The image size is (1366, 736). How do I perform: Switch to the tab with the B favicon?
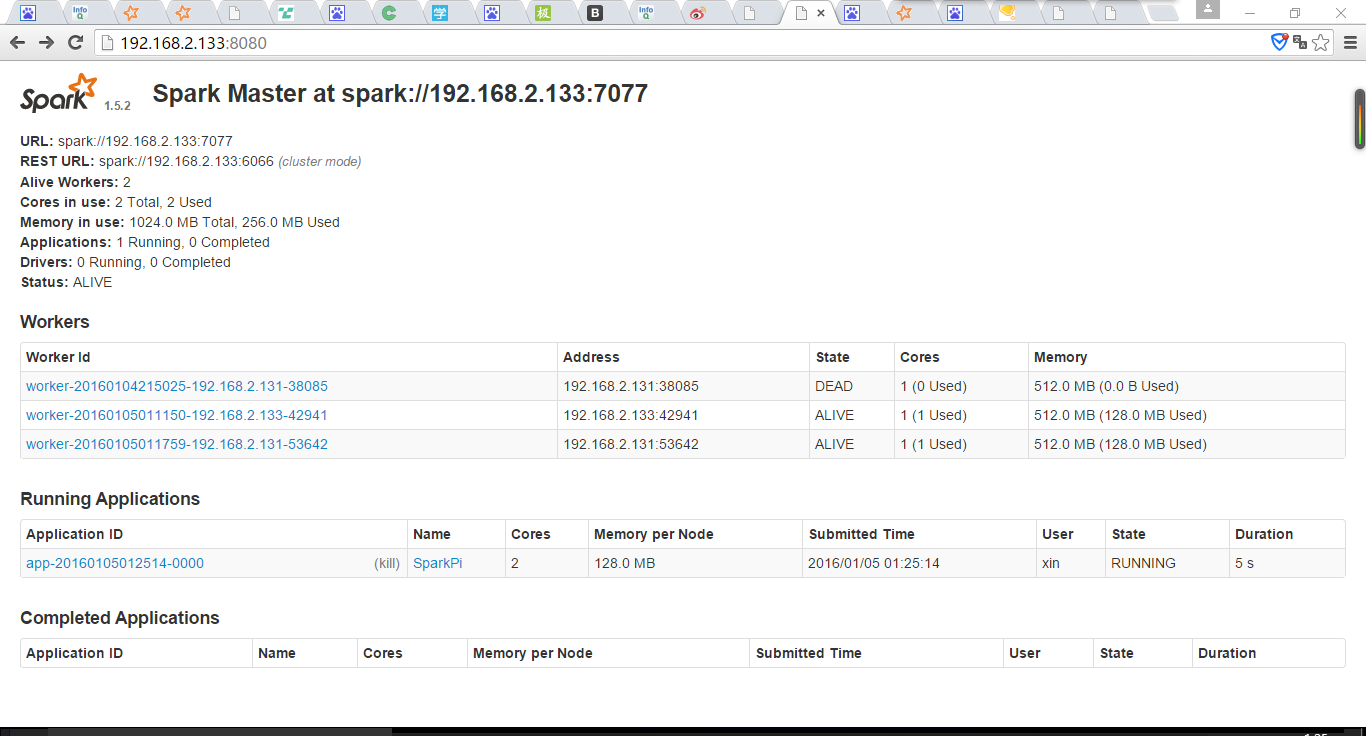click(x=594, y=13)
